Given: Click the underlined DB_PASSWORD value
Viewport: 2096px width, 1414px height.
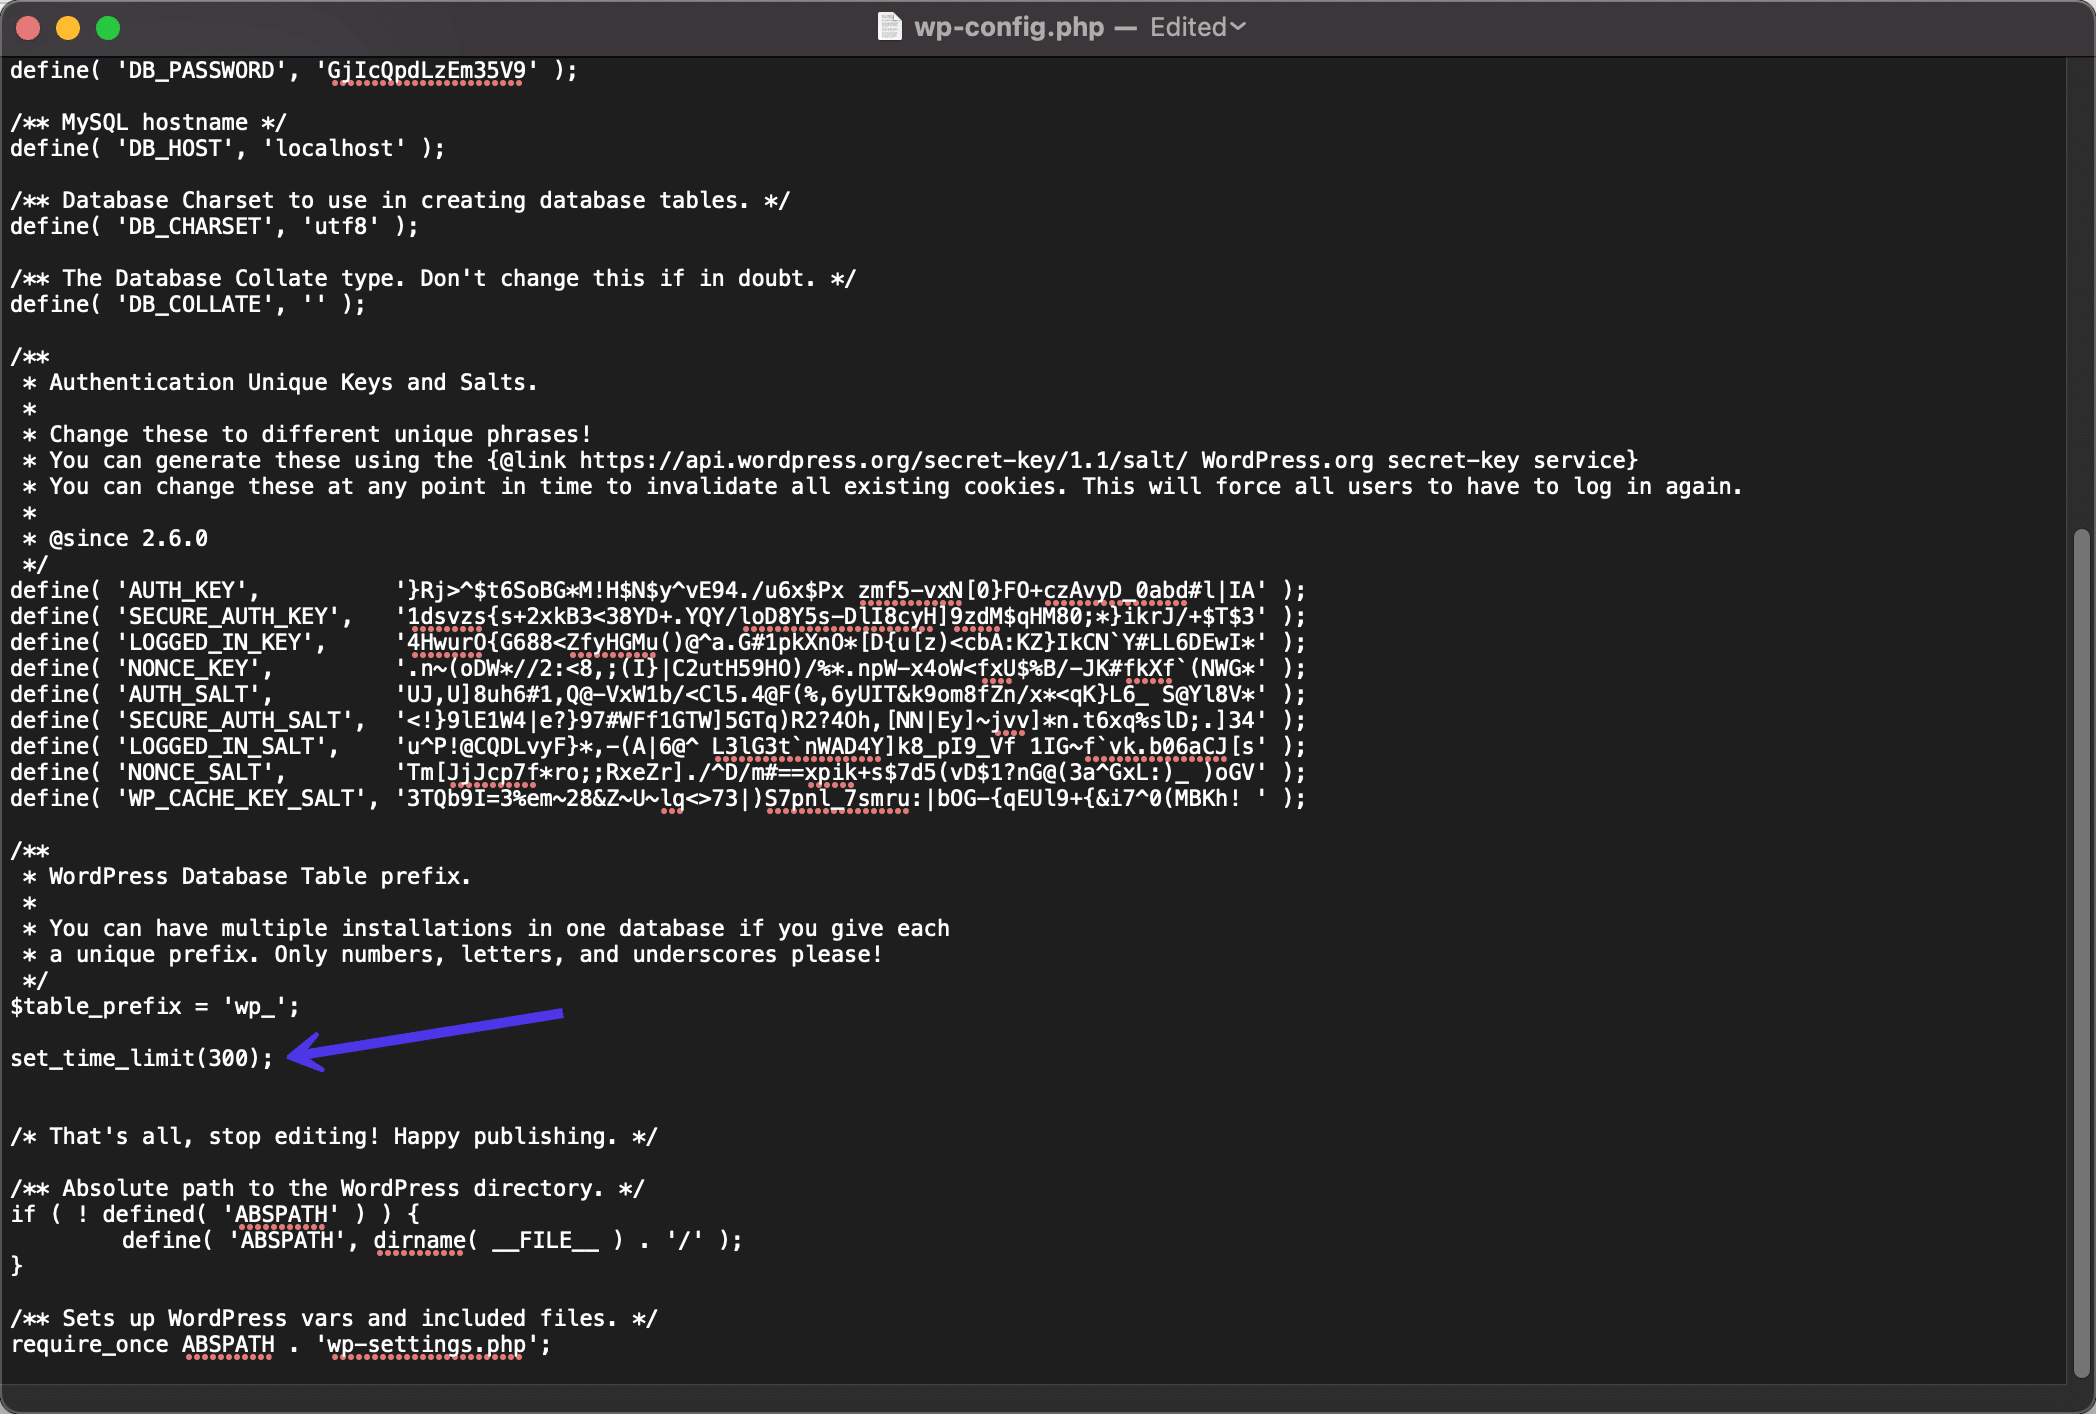Looking at the screenshot, I should click(x=427, y=70).
